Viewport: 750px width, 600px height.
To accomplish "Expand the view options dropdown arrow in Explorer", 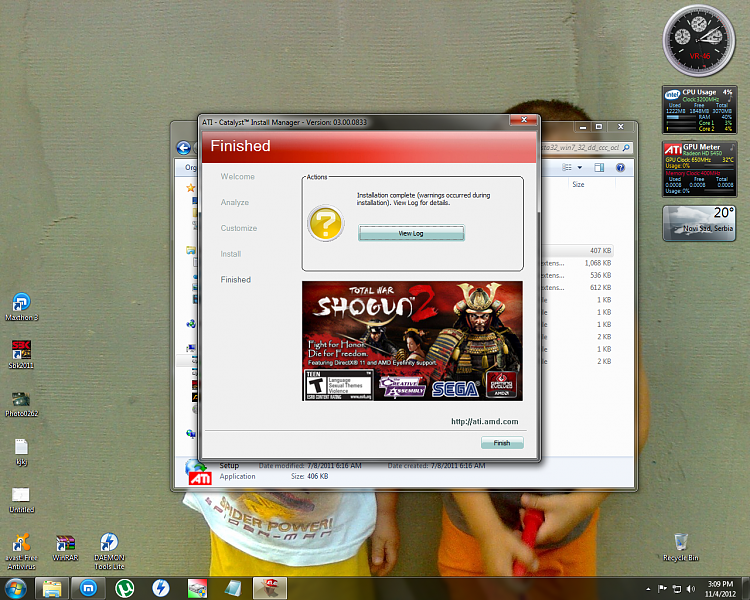I will (580, 167).
